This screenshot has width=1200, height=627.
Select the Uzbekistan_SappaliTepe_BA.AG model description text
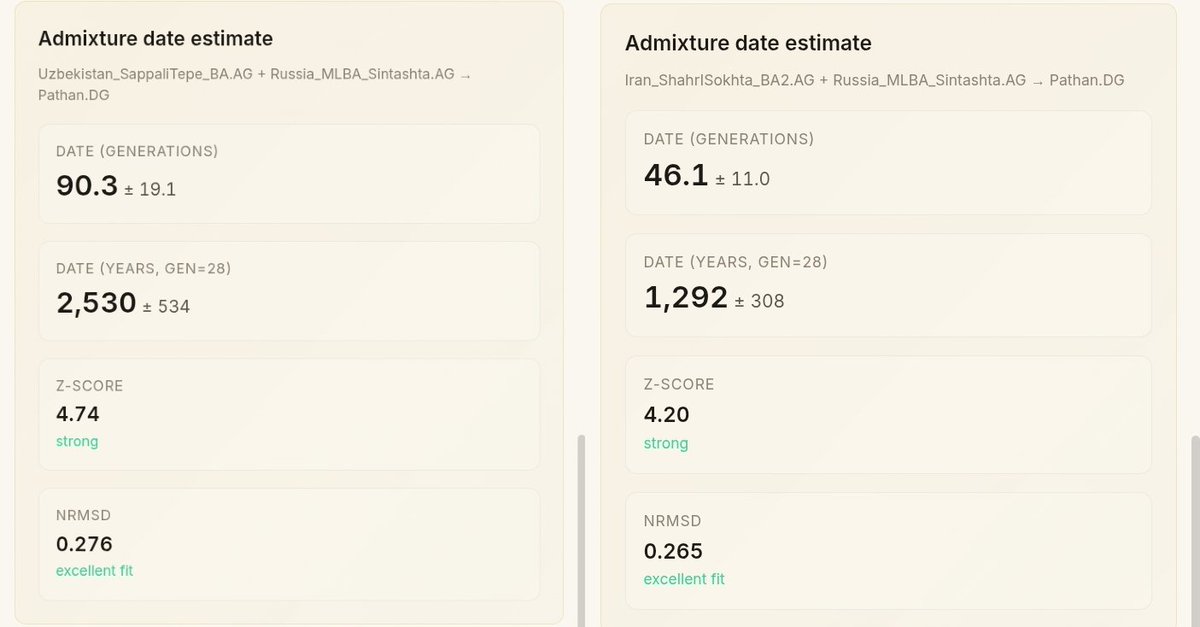click(254, 85)
